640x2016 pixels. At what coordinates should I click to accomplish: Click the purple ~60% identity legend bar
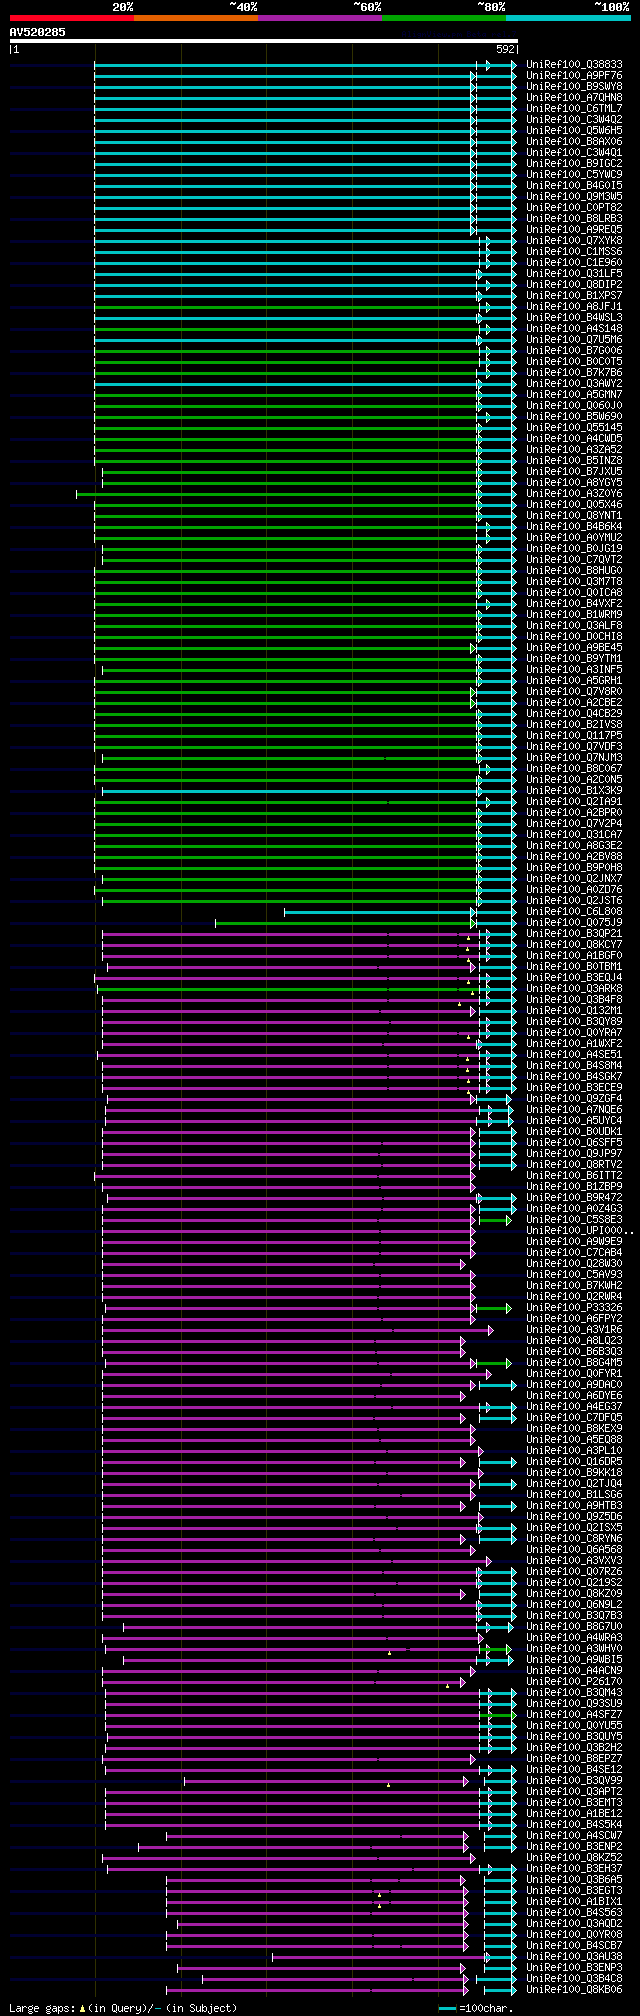point(320,18)
